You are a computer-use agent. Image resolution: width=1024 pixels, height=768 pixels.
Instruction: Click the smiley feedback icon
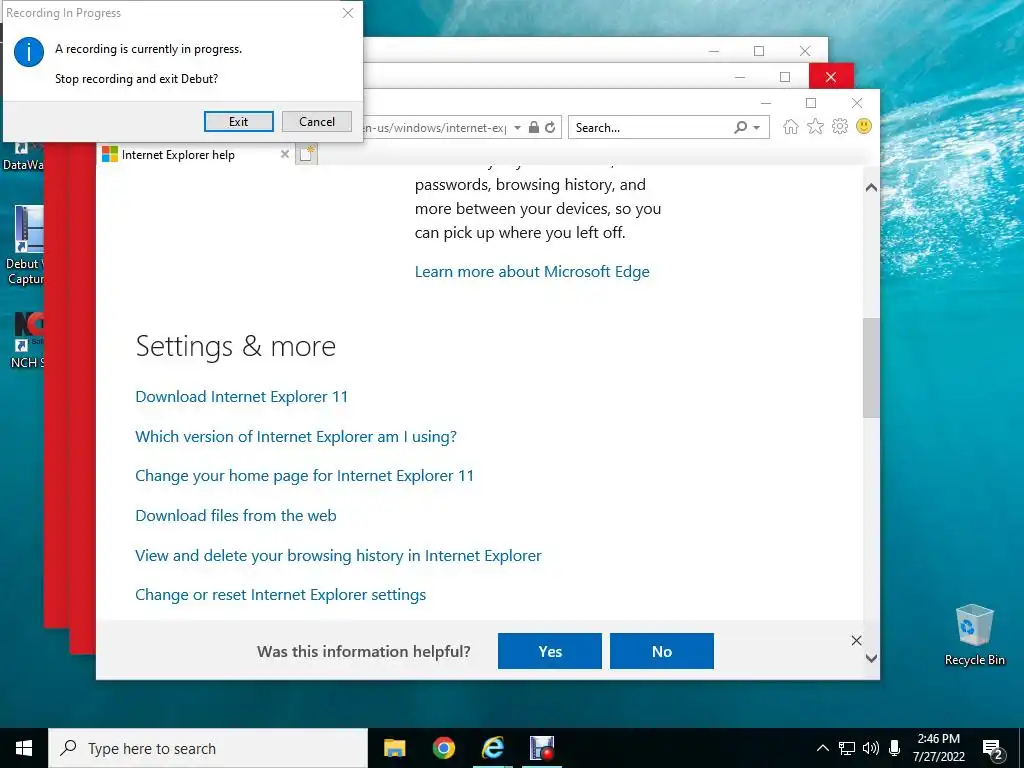click(x=864, y=127)
